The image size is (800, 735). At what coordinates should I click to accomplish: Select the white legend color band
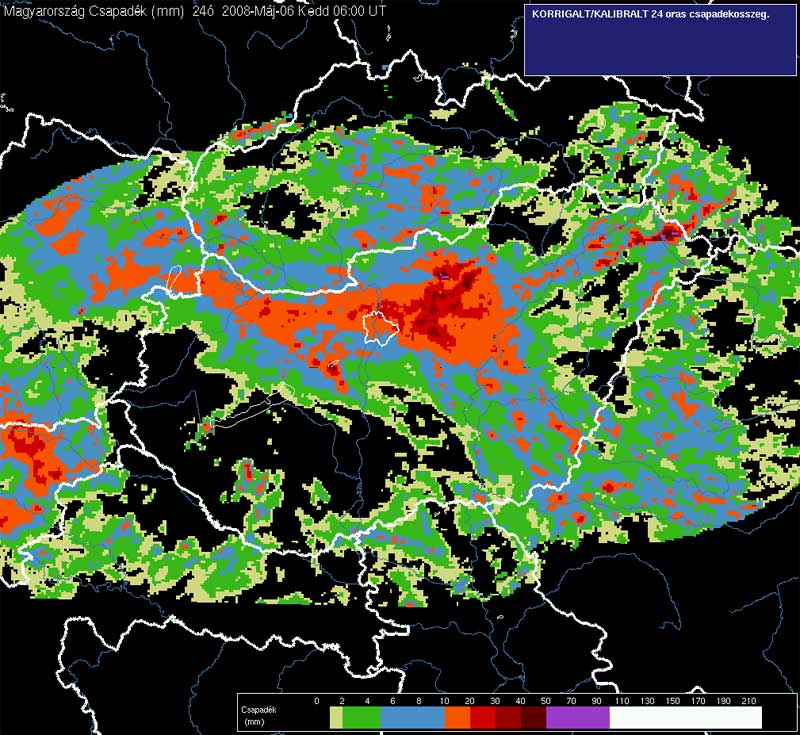pyautogui.click(x=685, y=718)
